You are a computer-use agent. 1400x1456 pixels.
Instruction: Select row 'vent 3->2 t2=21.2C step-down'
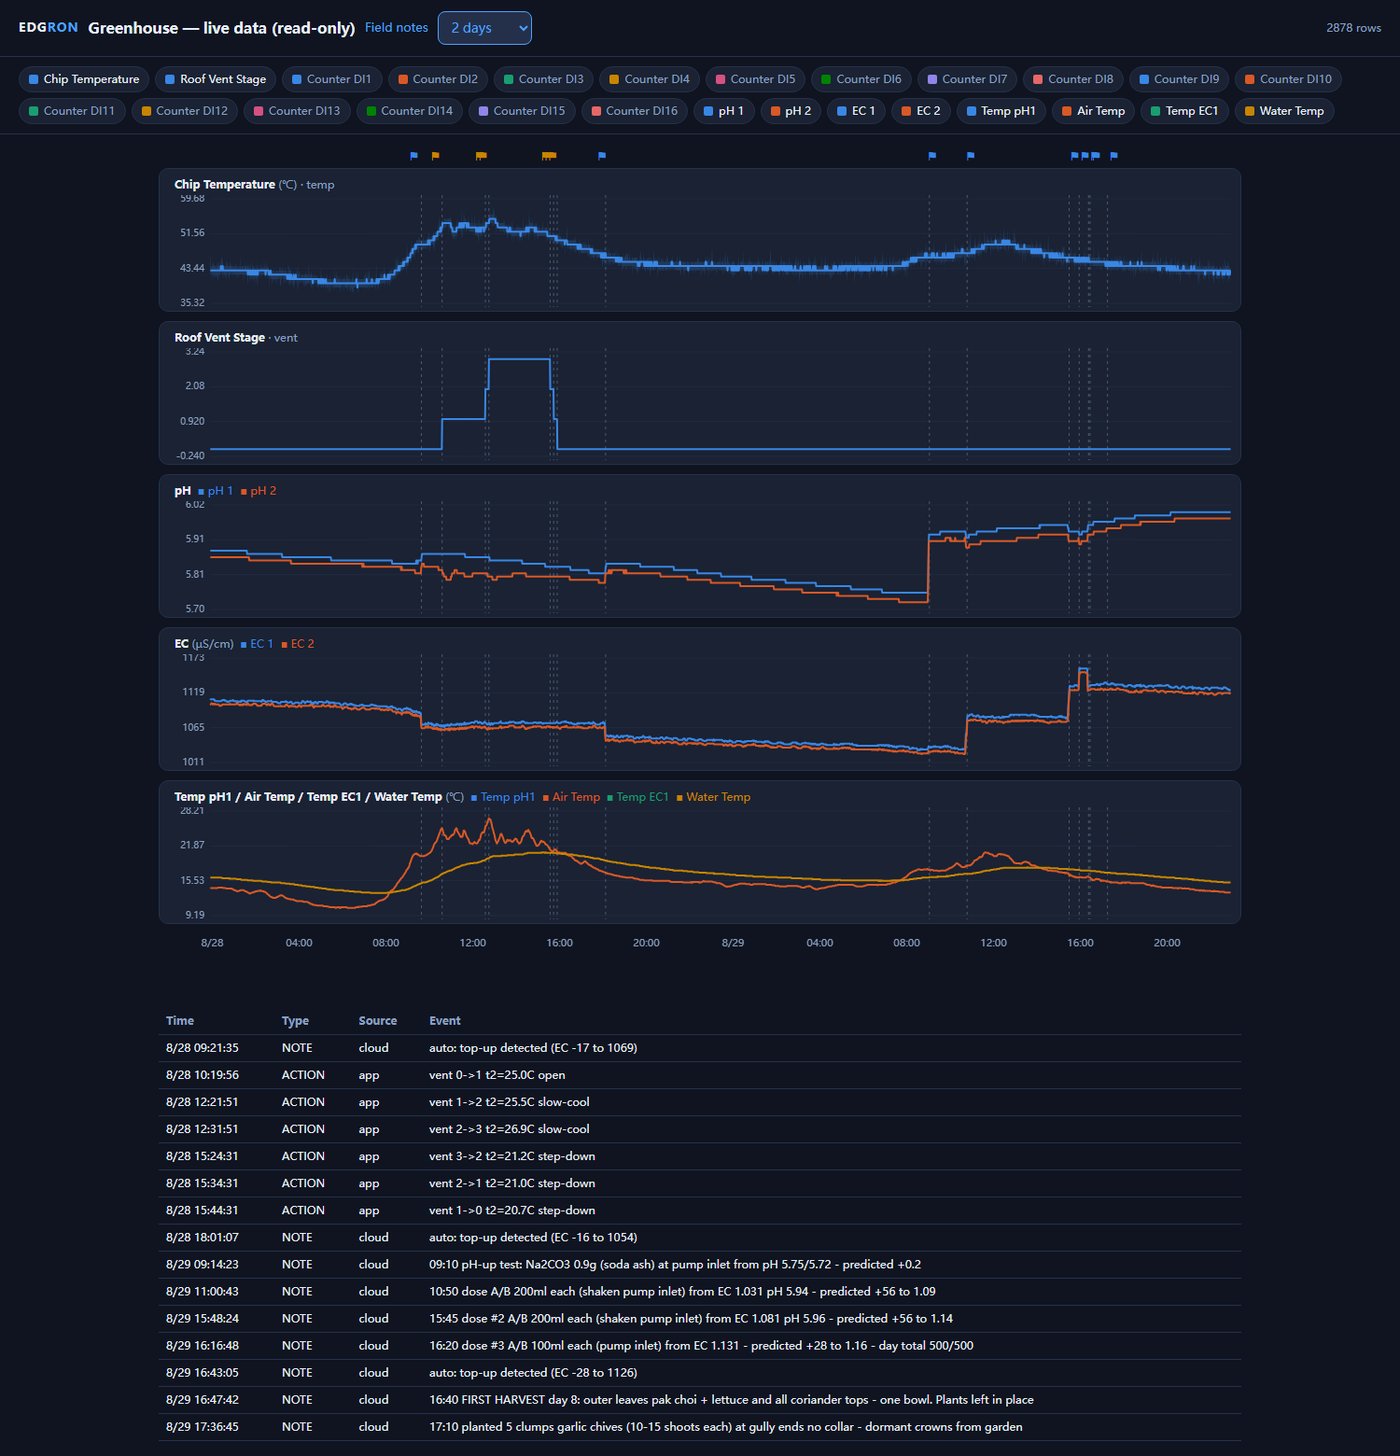point(700,1156)
